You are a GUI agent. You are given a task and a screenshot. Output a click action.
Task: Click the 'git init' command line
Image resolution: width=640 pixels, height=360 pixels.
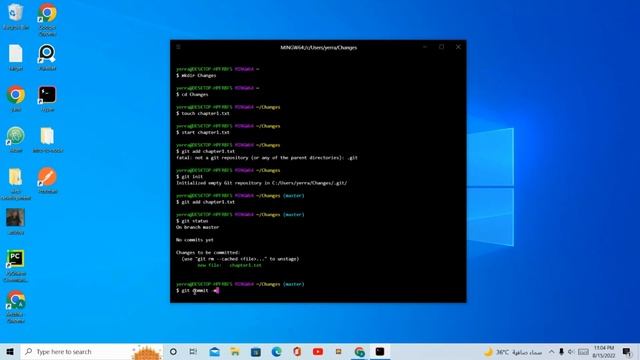pyautogui.click(x=190, y=177)
